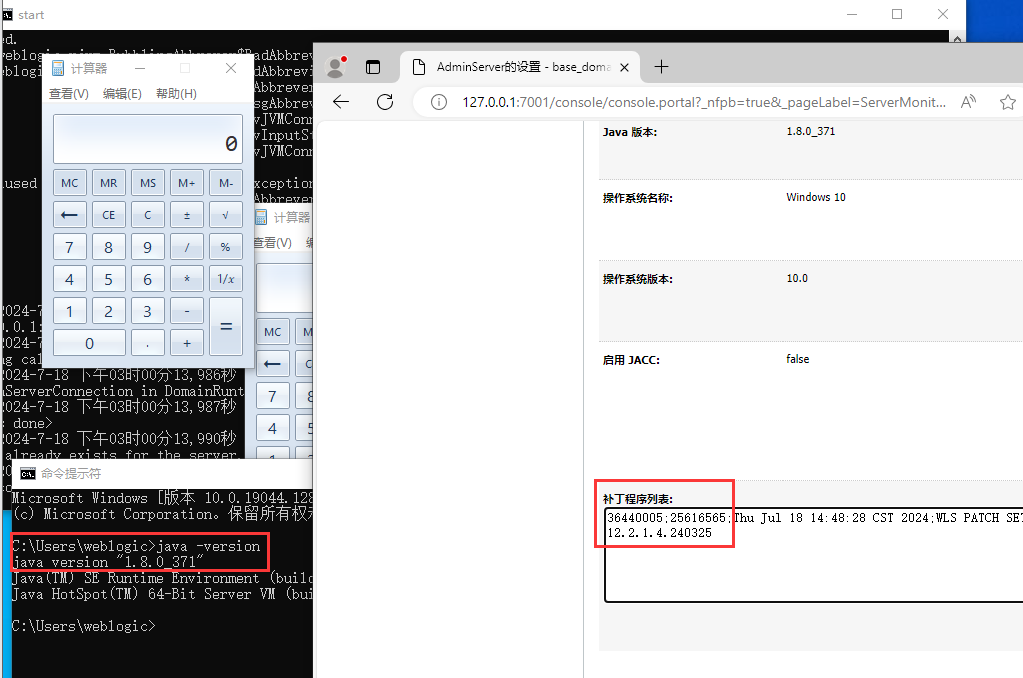Open browser profile avatar
The width and height of the screenshot is (1023, 678).
pos(335,67)
